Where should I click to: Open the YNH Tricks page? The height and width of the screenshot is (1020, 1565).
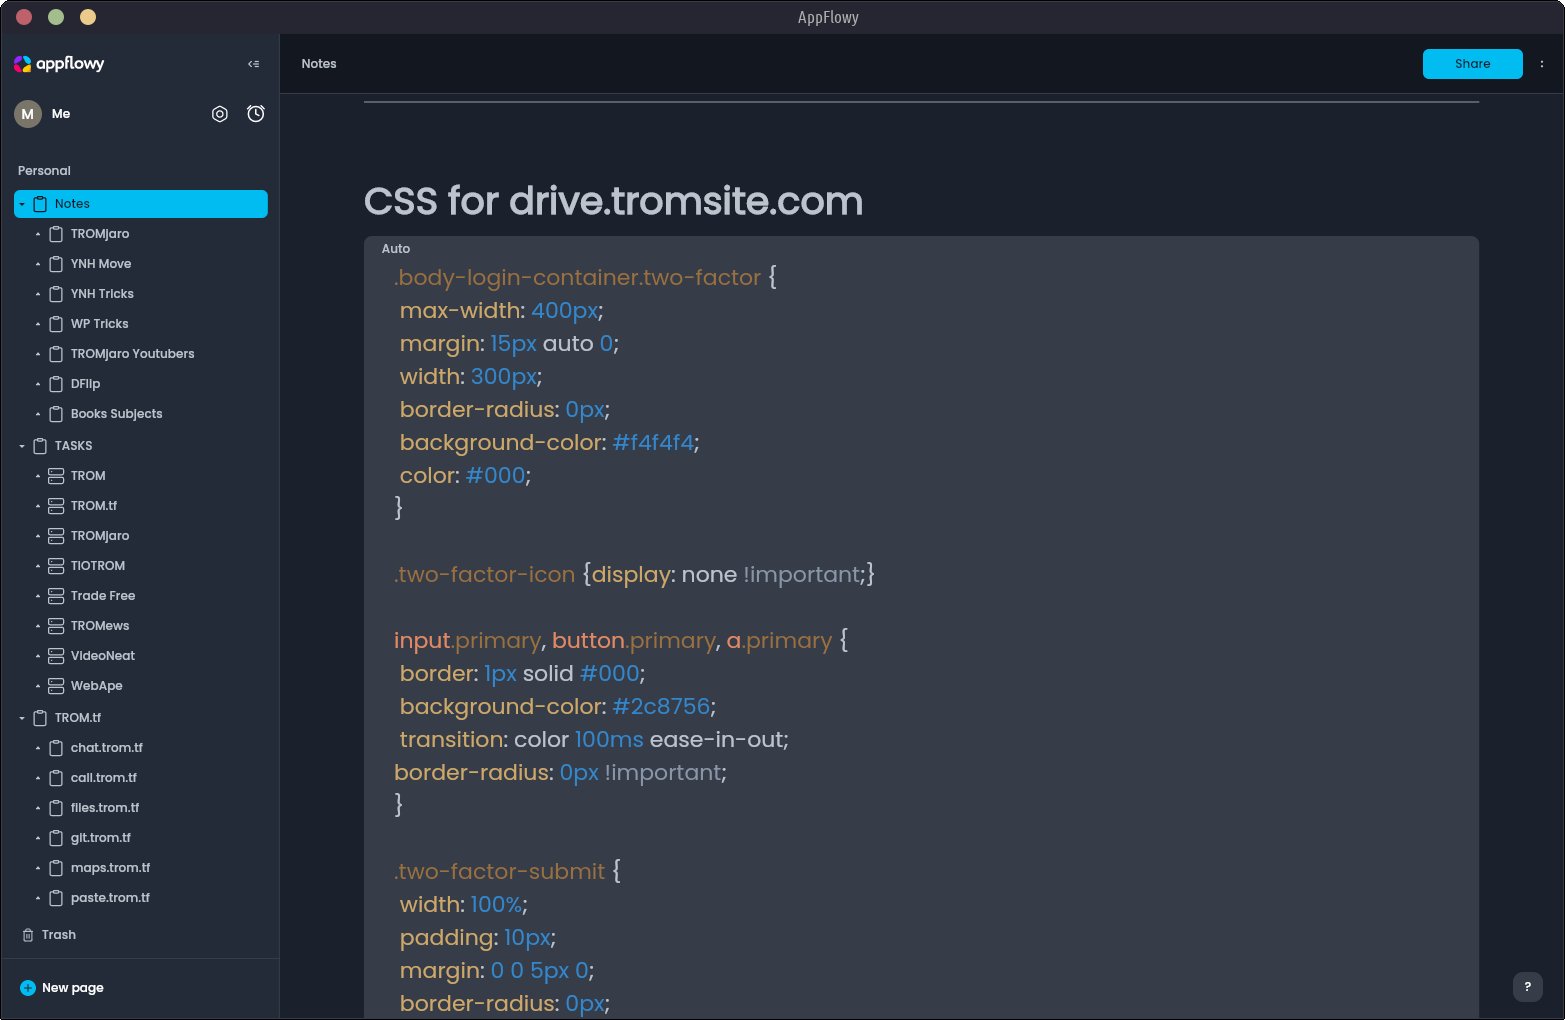[x=102, y=294]
